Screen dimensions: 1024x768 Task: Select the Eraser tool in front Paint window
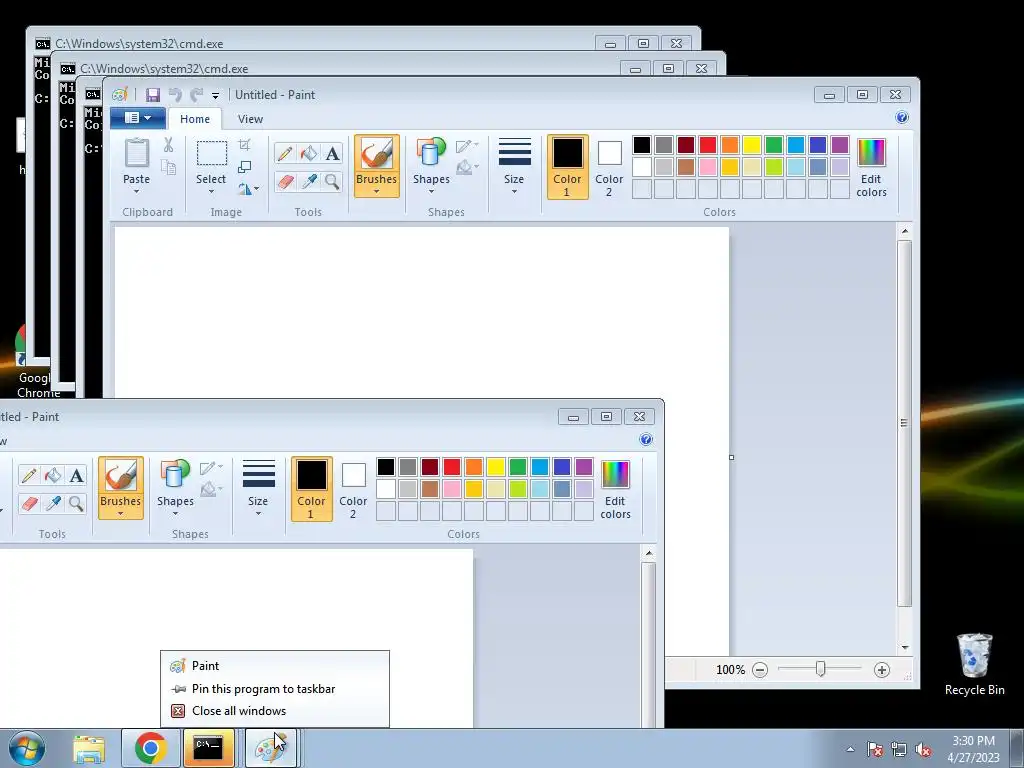pyautogui.click(x=29, y=504)
